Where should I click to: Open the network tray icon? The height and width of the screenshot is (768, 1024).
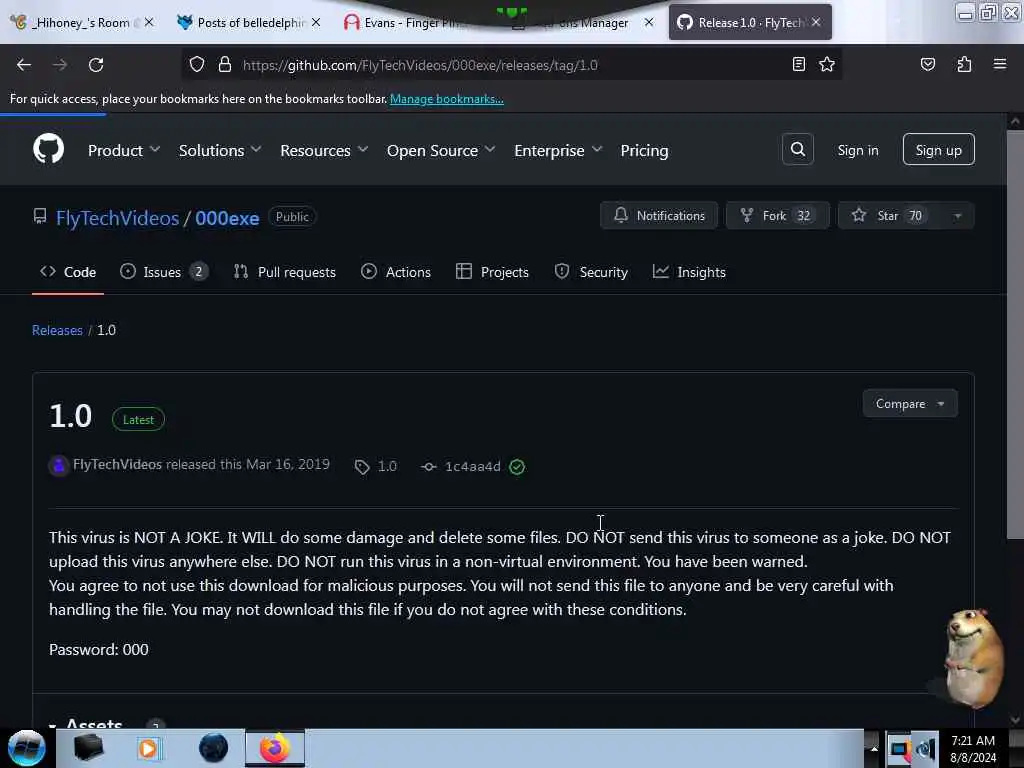click(x=899, y=749)
